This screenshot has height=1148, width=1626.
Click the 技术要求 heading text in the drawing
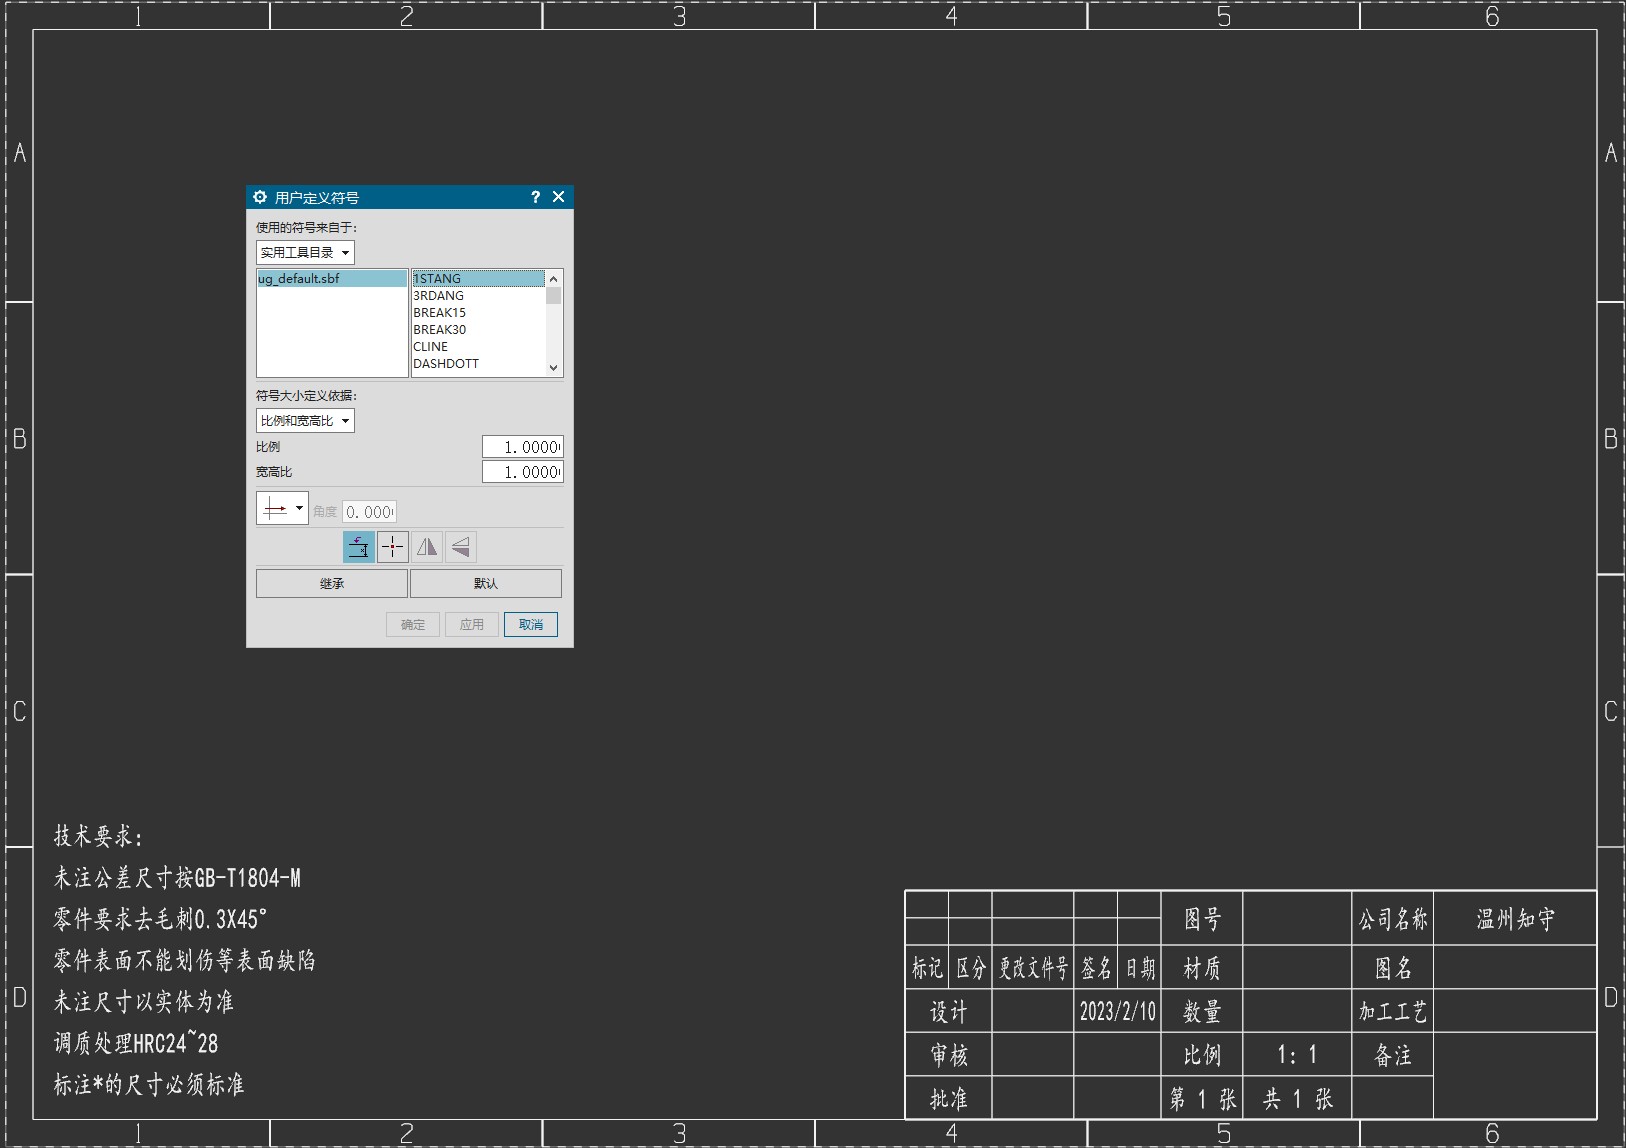[99, 837]
